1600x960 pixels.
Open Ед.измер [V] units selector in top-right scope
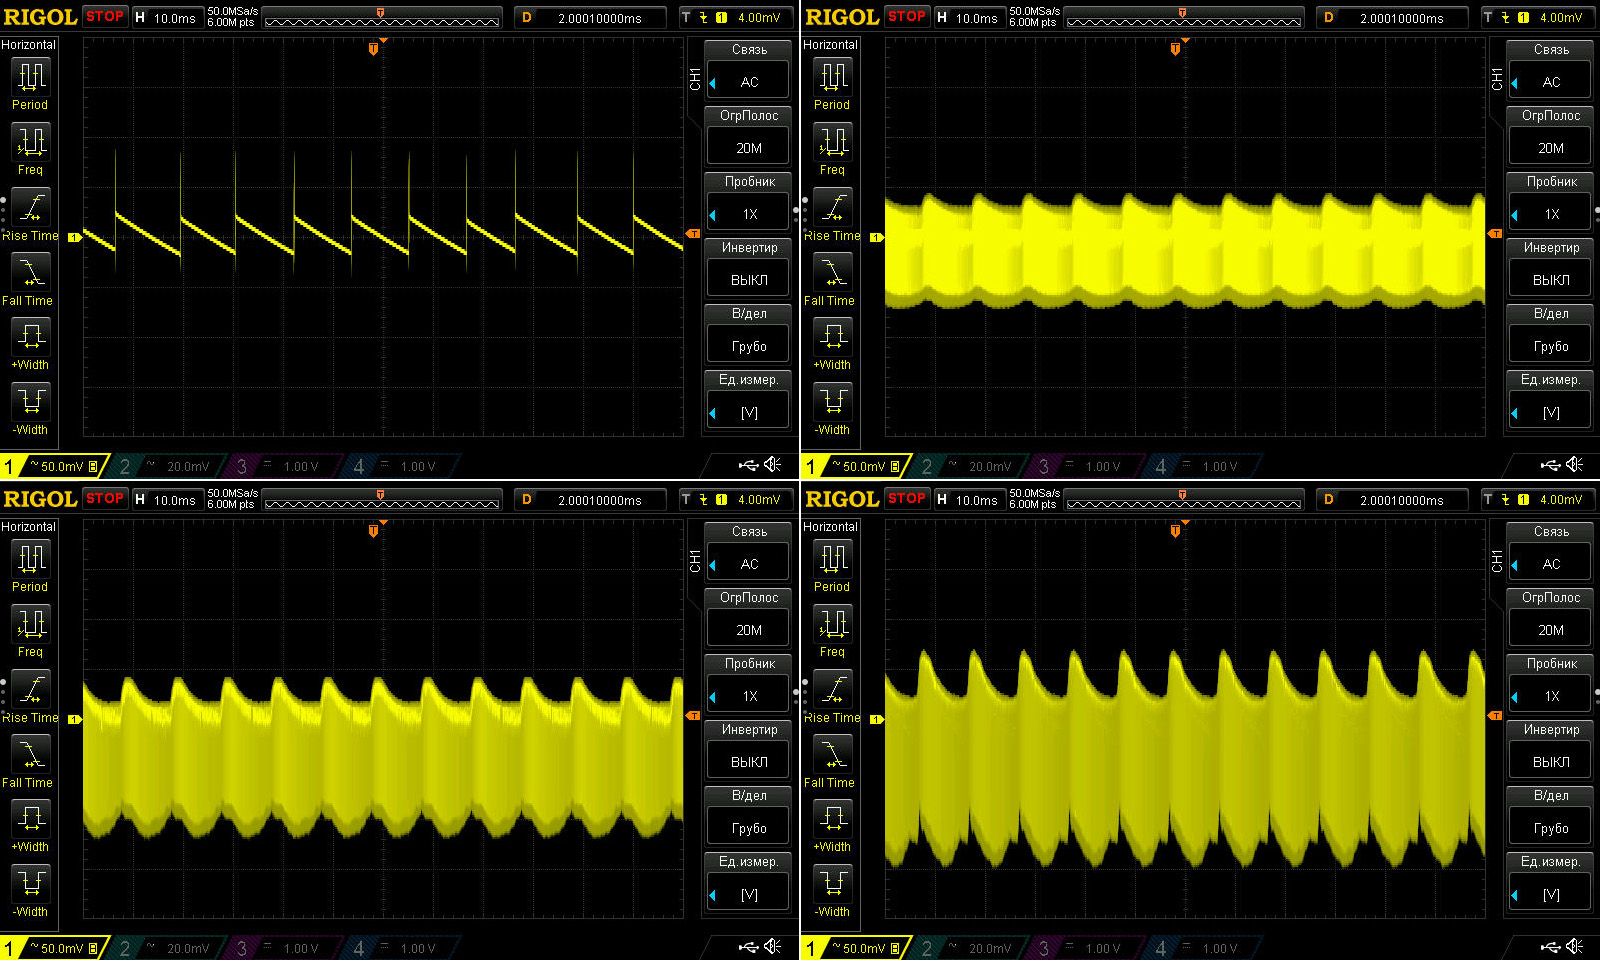[1551, 411]
